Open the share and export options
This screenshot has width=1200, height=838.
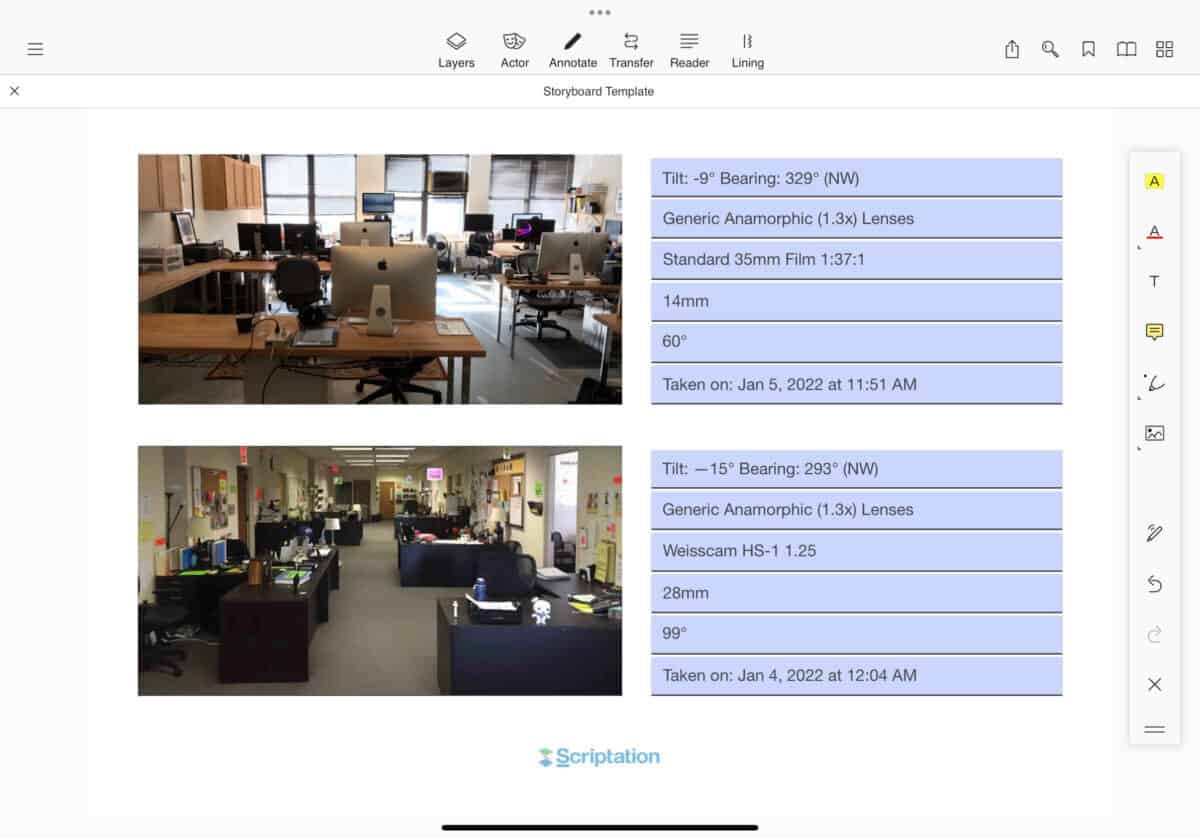coord(1011,48)
